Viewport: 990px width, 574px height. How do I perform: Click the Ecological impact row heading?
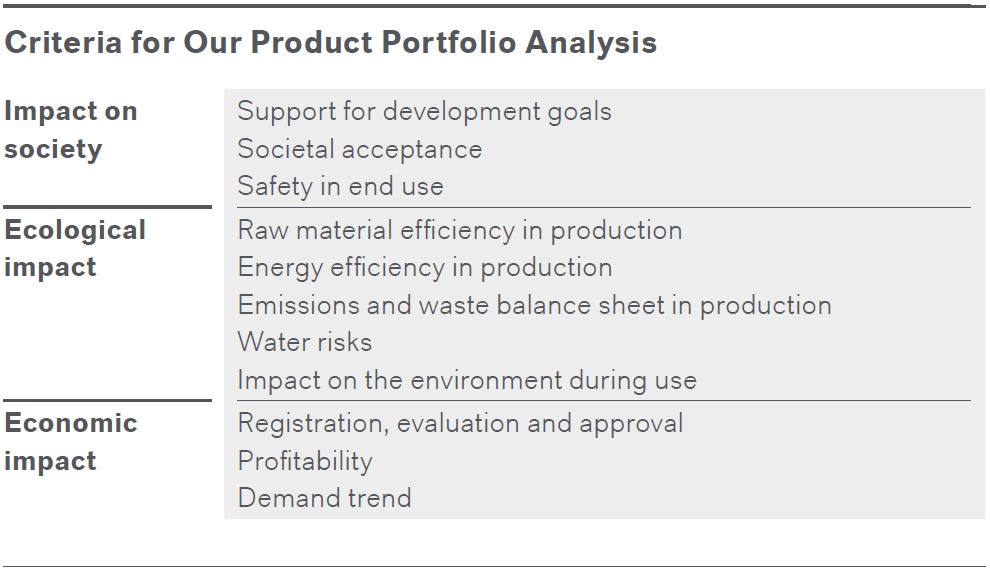point(75,249)
